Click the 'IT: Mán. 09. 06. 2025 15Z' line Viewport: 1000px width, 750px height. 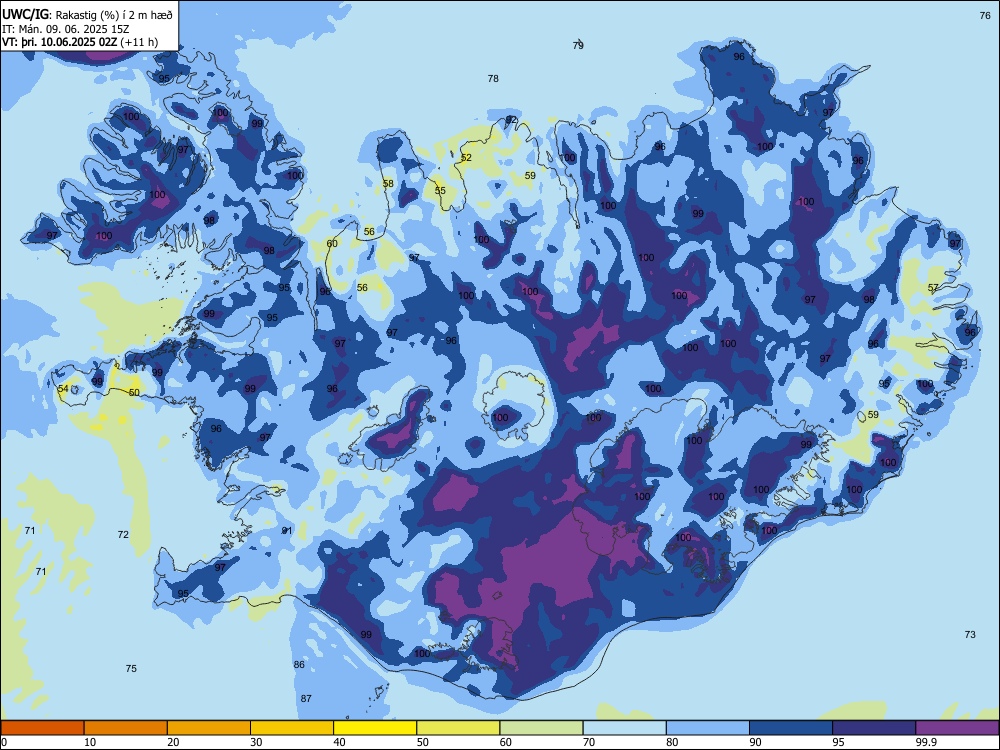66,29
